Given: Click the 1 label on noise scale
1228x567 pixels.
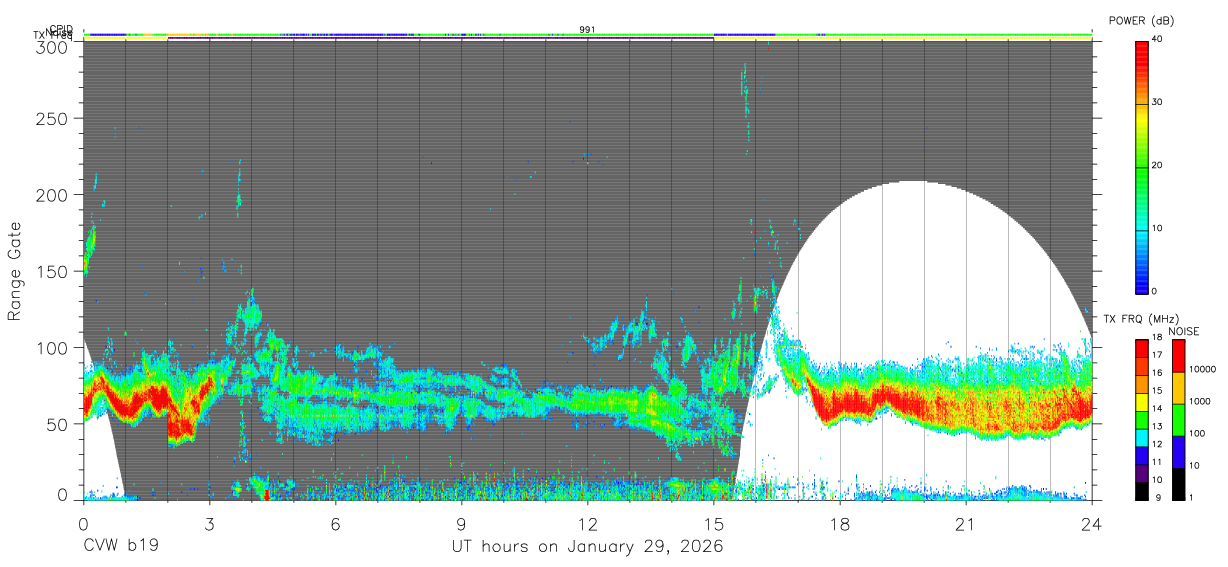Looking at the screenshot, I should pos(1192,497).
